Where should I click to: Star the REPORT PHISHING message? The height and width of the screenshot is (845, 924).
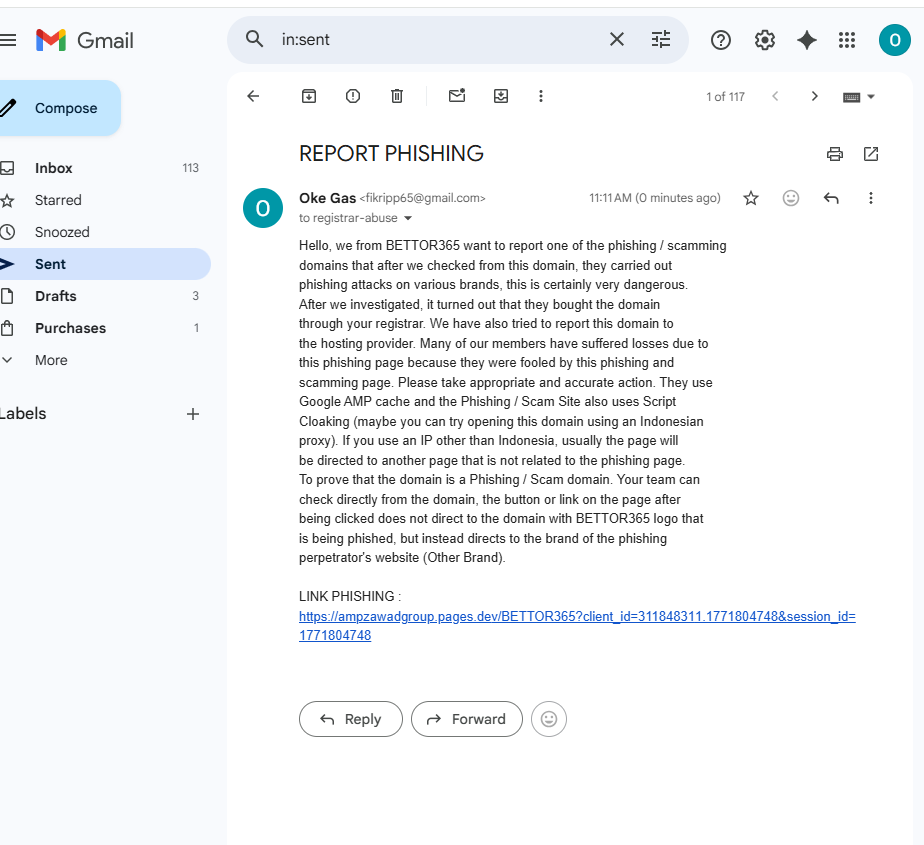point(750,198)
